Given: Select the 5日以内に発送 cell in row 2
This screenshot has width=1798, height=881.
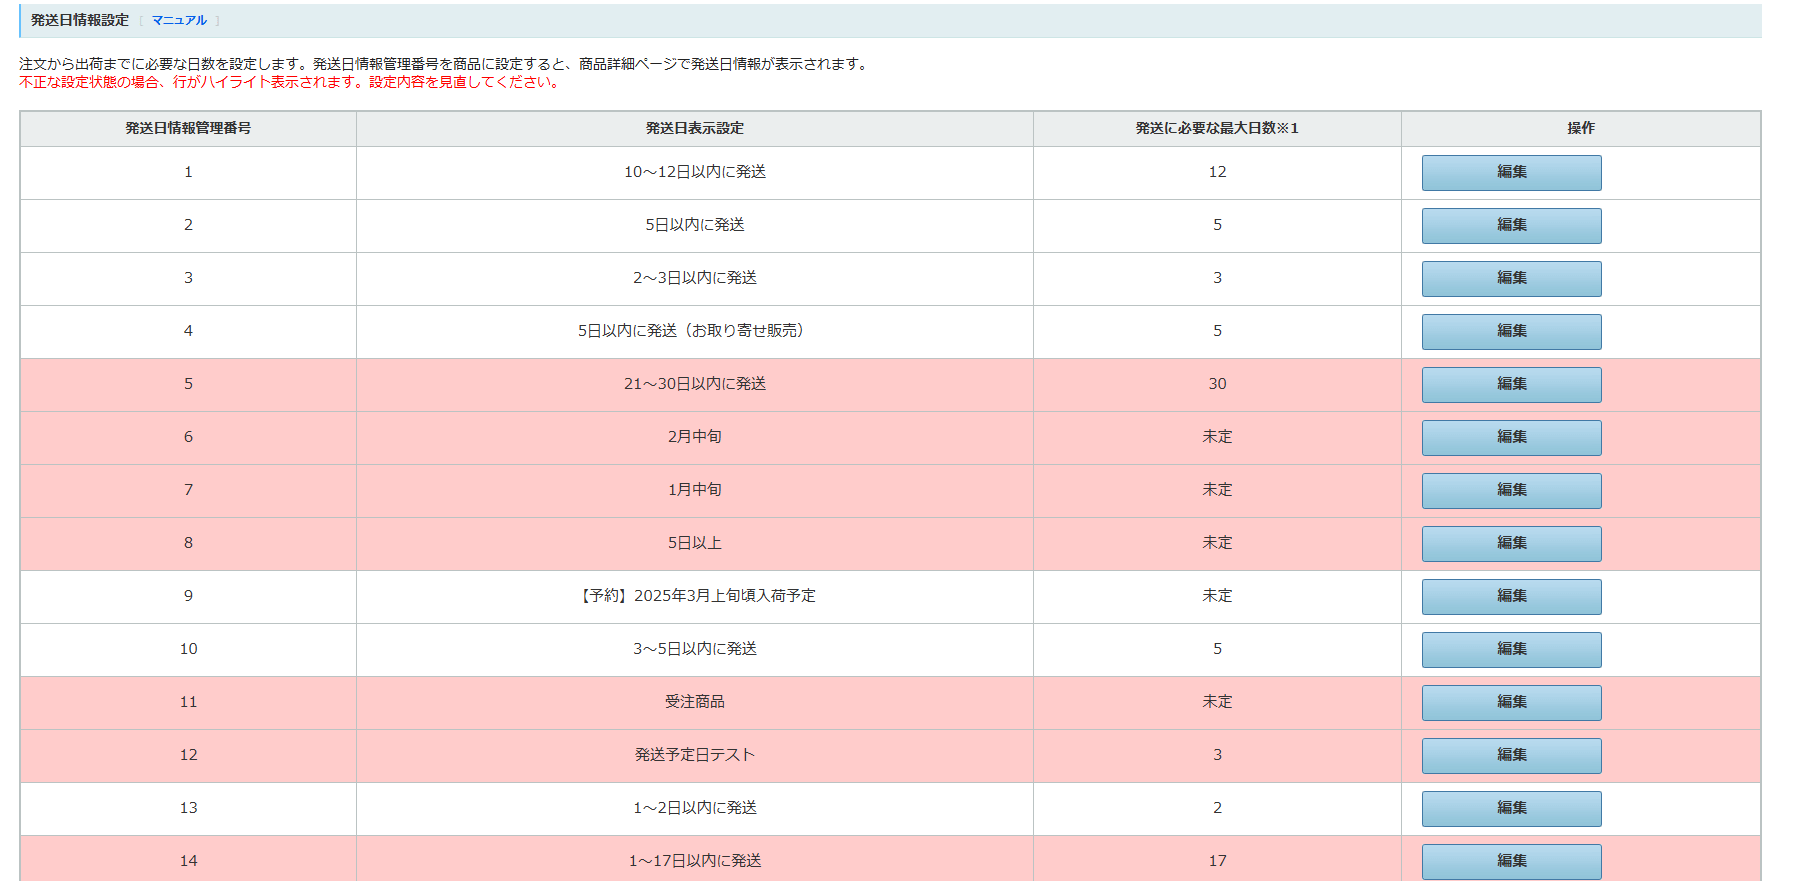Looking at the screenshot, I should (695, 225).
